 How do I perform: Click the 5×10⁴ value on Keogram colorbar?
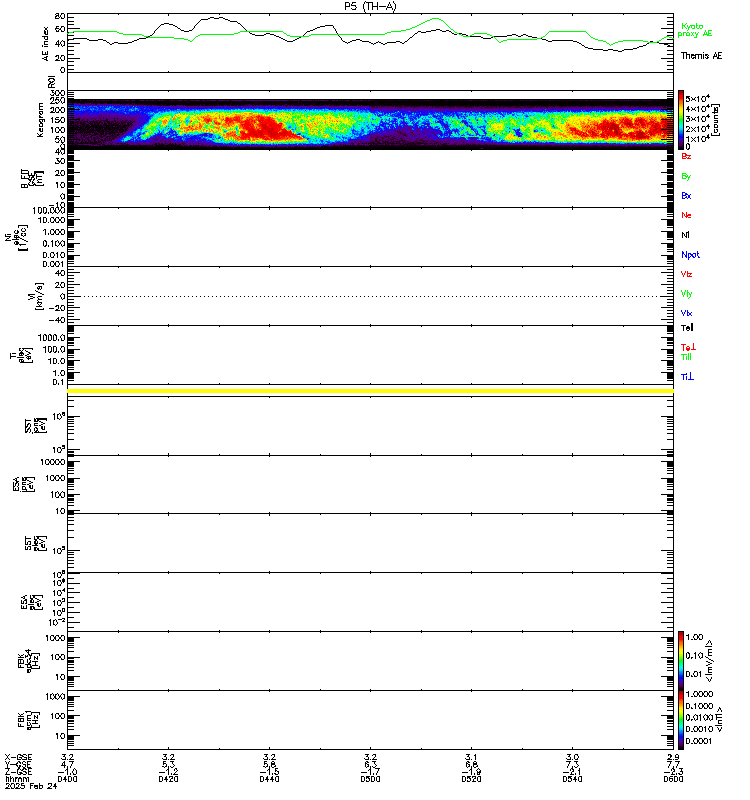pyautogui.click(x=697, y=98)
